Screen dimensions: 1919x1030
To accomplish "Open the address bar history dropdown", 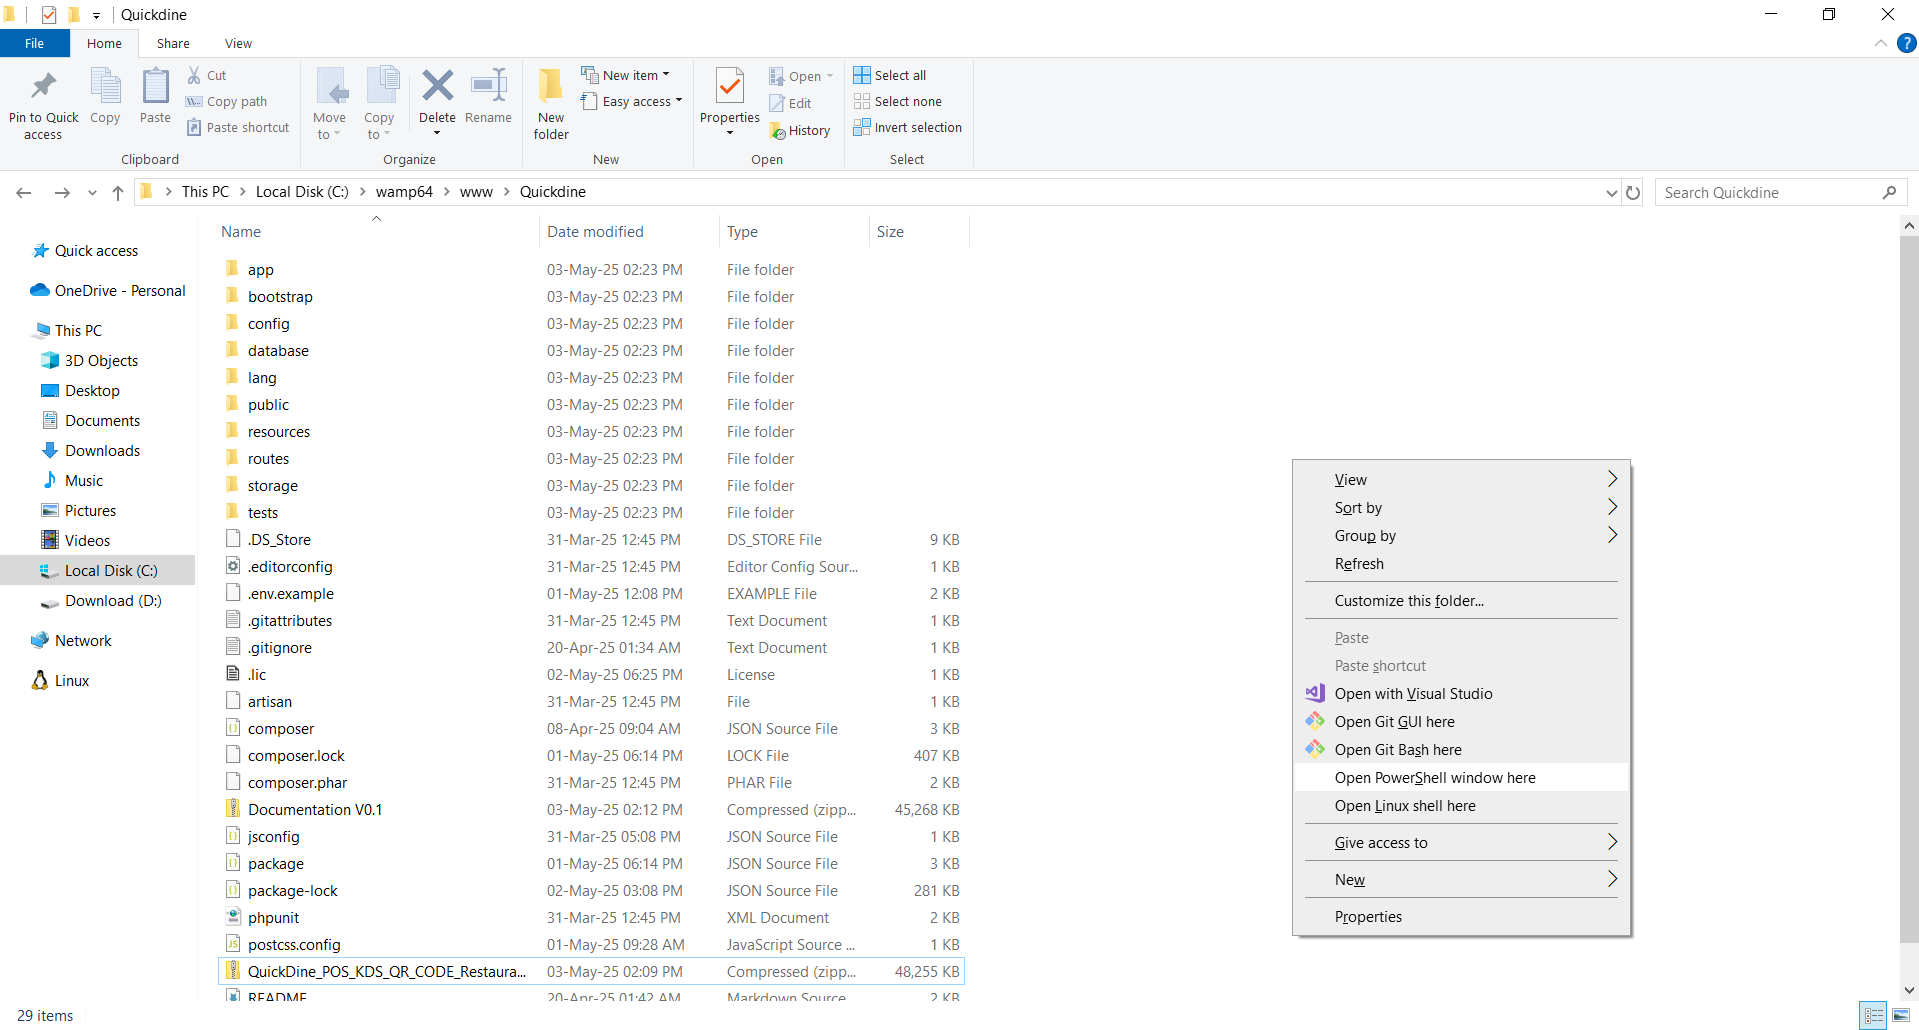I will click(1611, 193).
